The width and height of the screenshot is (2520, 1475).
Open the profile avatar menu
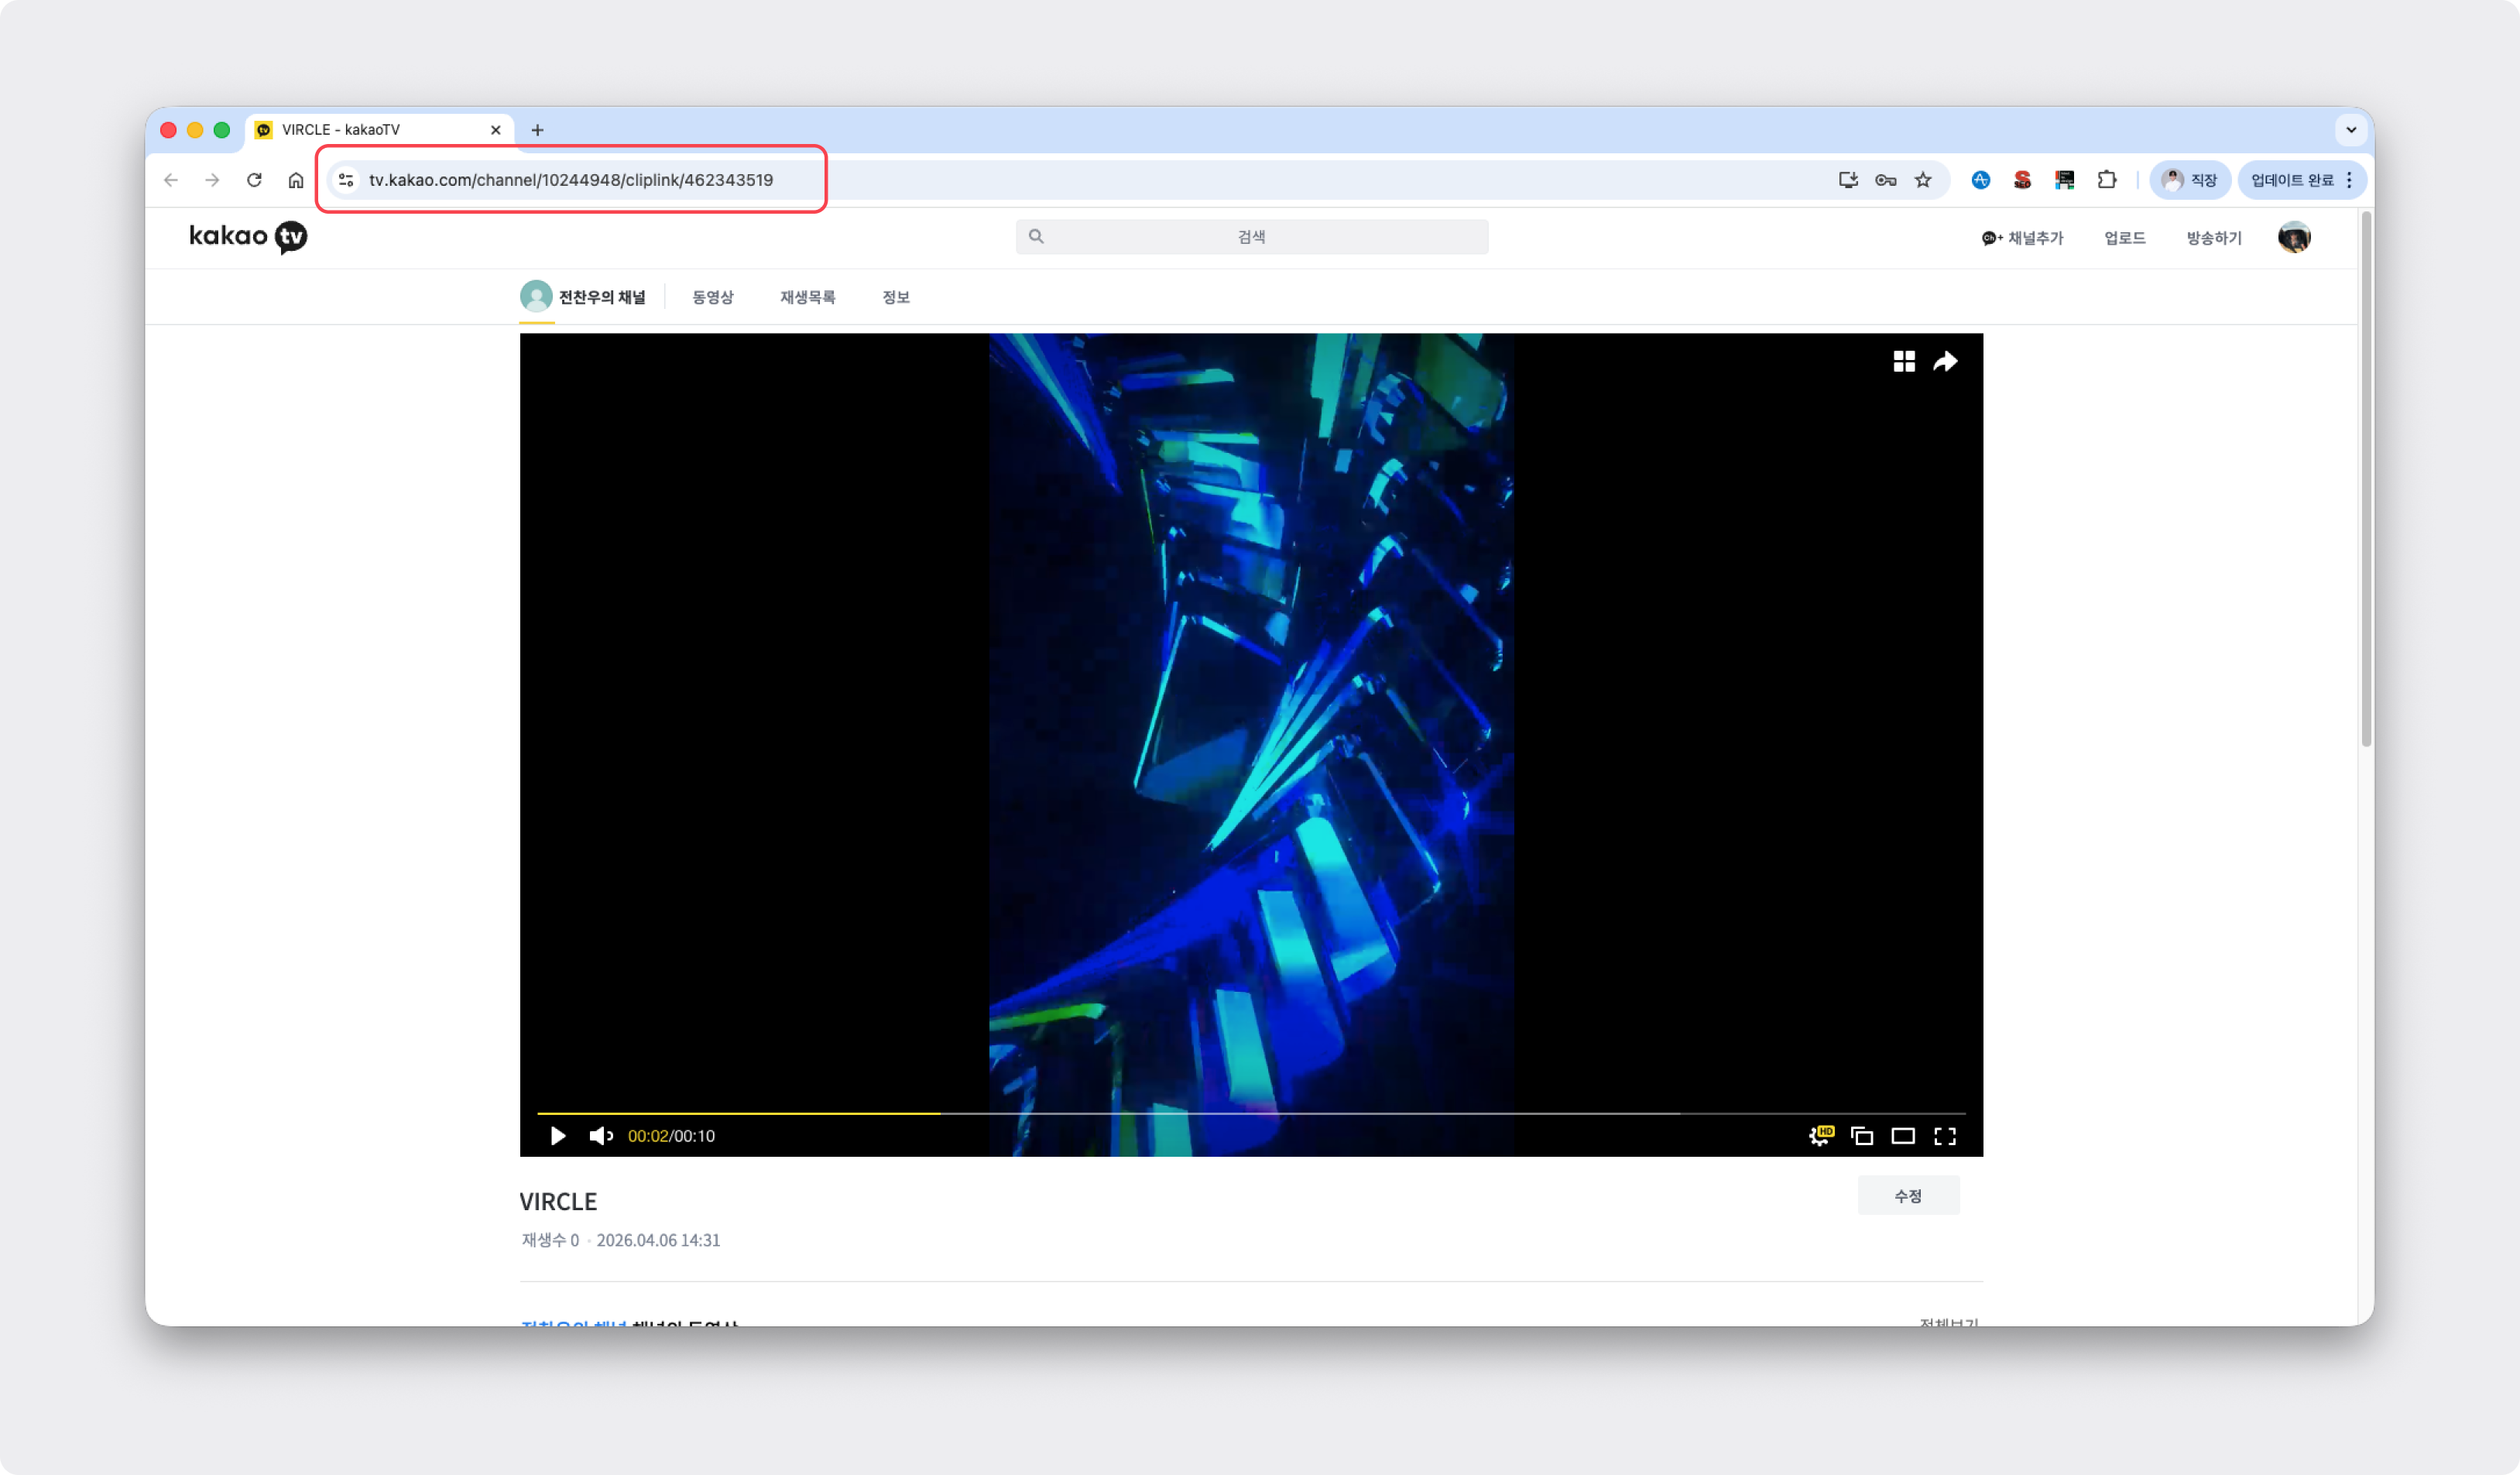[x=2293, y=237]
